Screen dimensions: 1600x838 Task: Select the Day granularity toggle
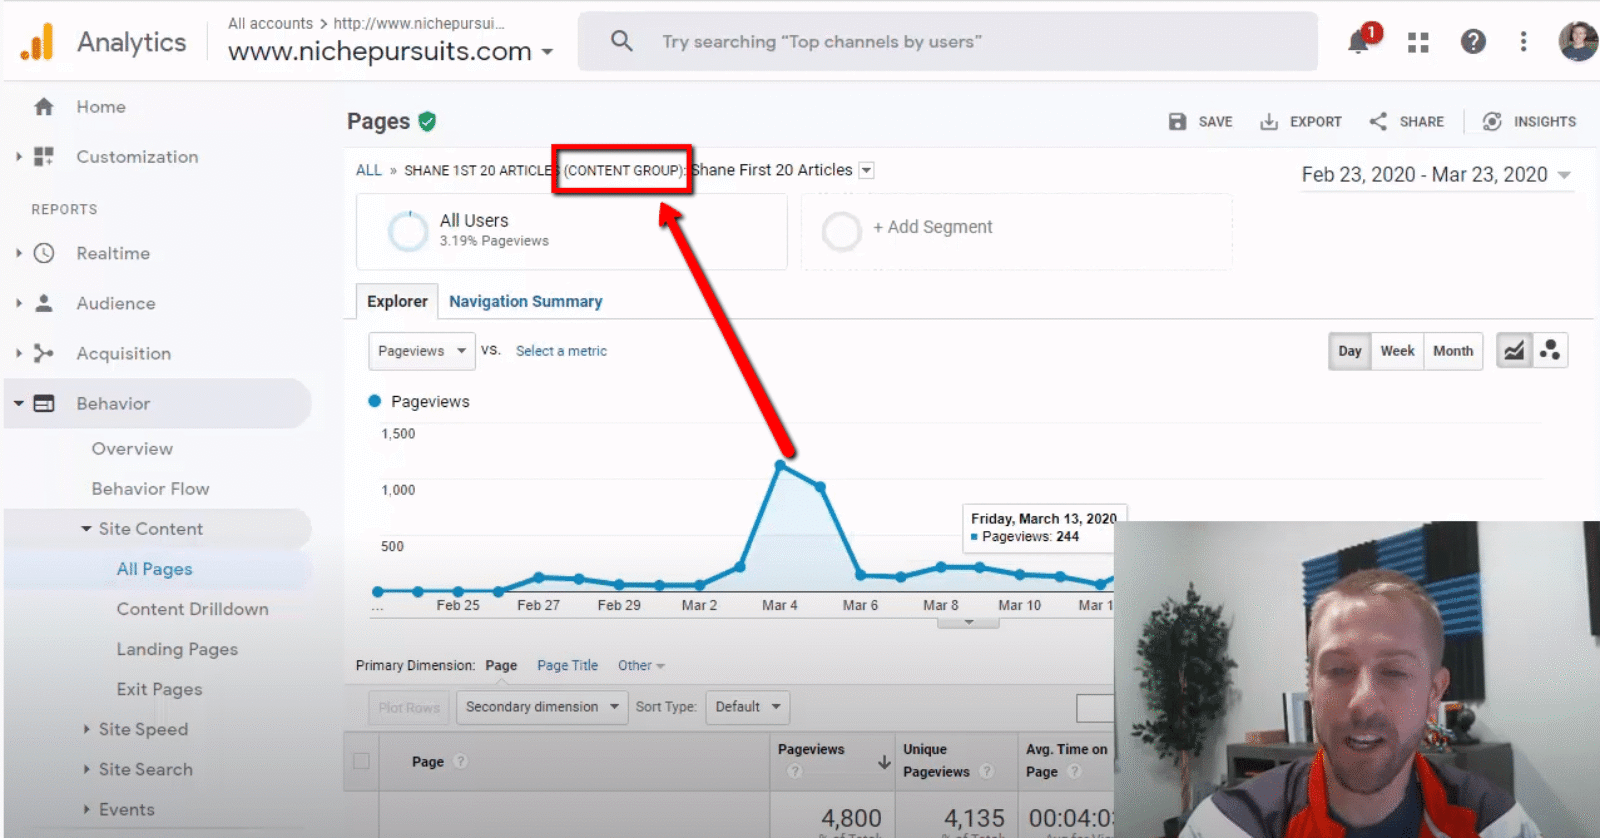[1350, 351]
